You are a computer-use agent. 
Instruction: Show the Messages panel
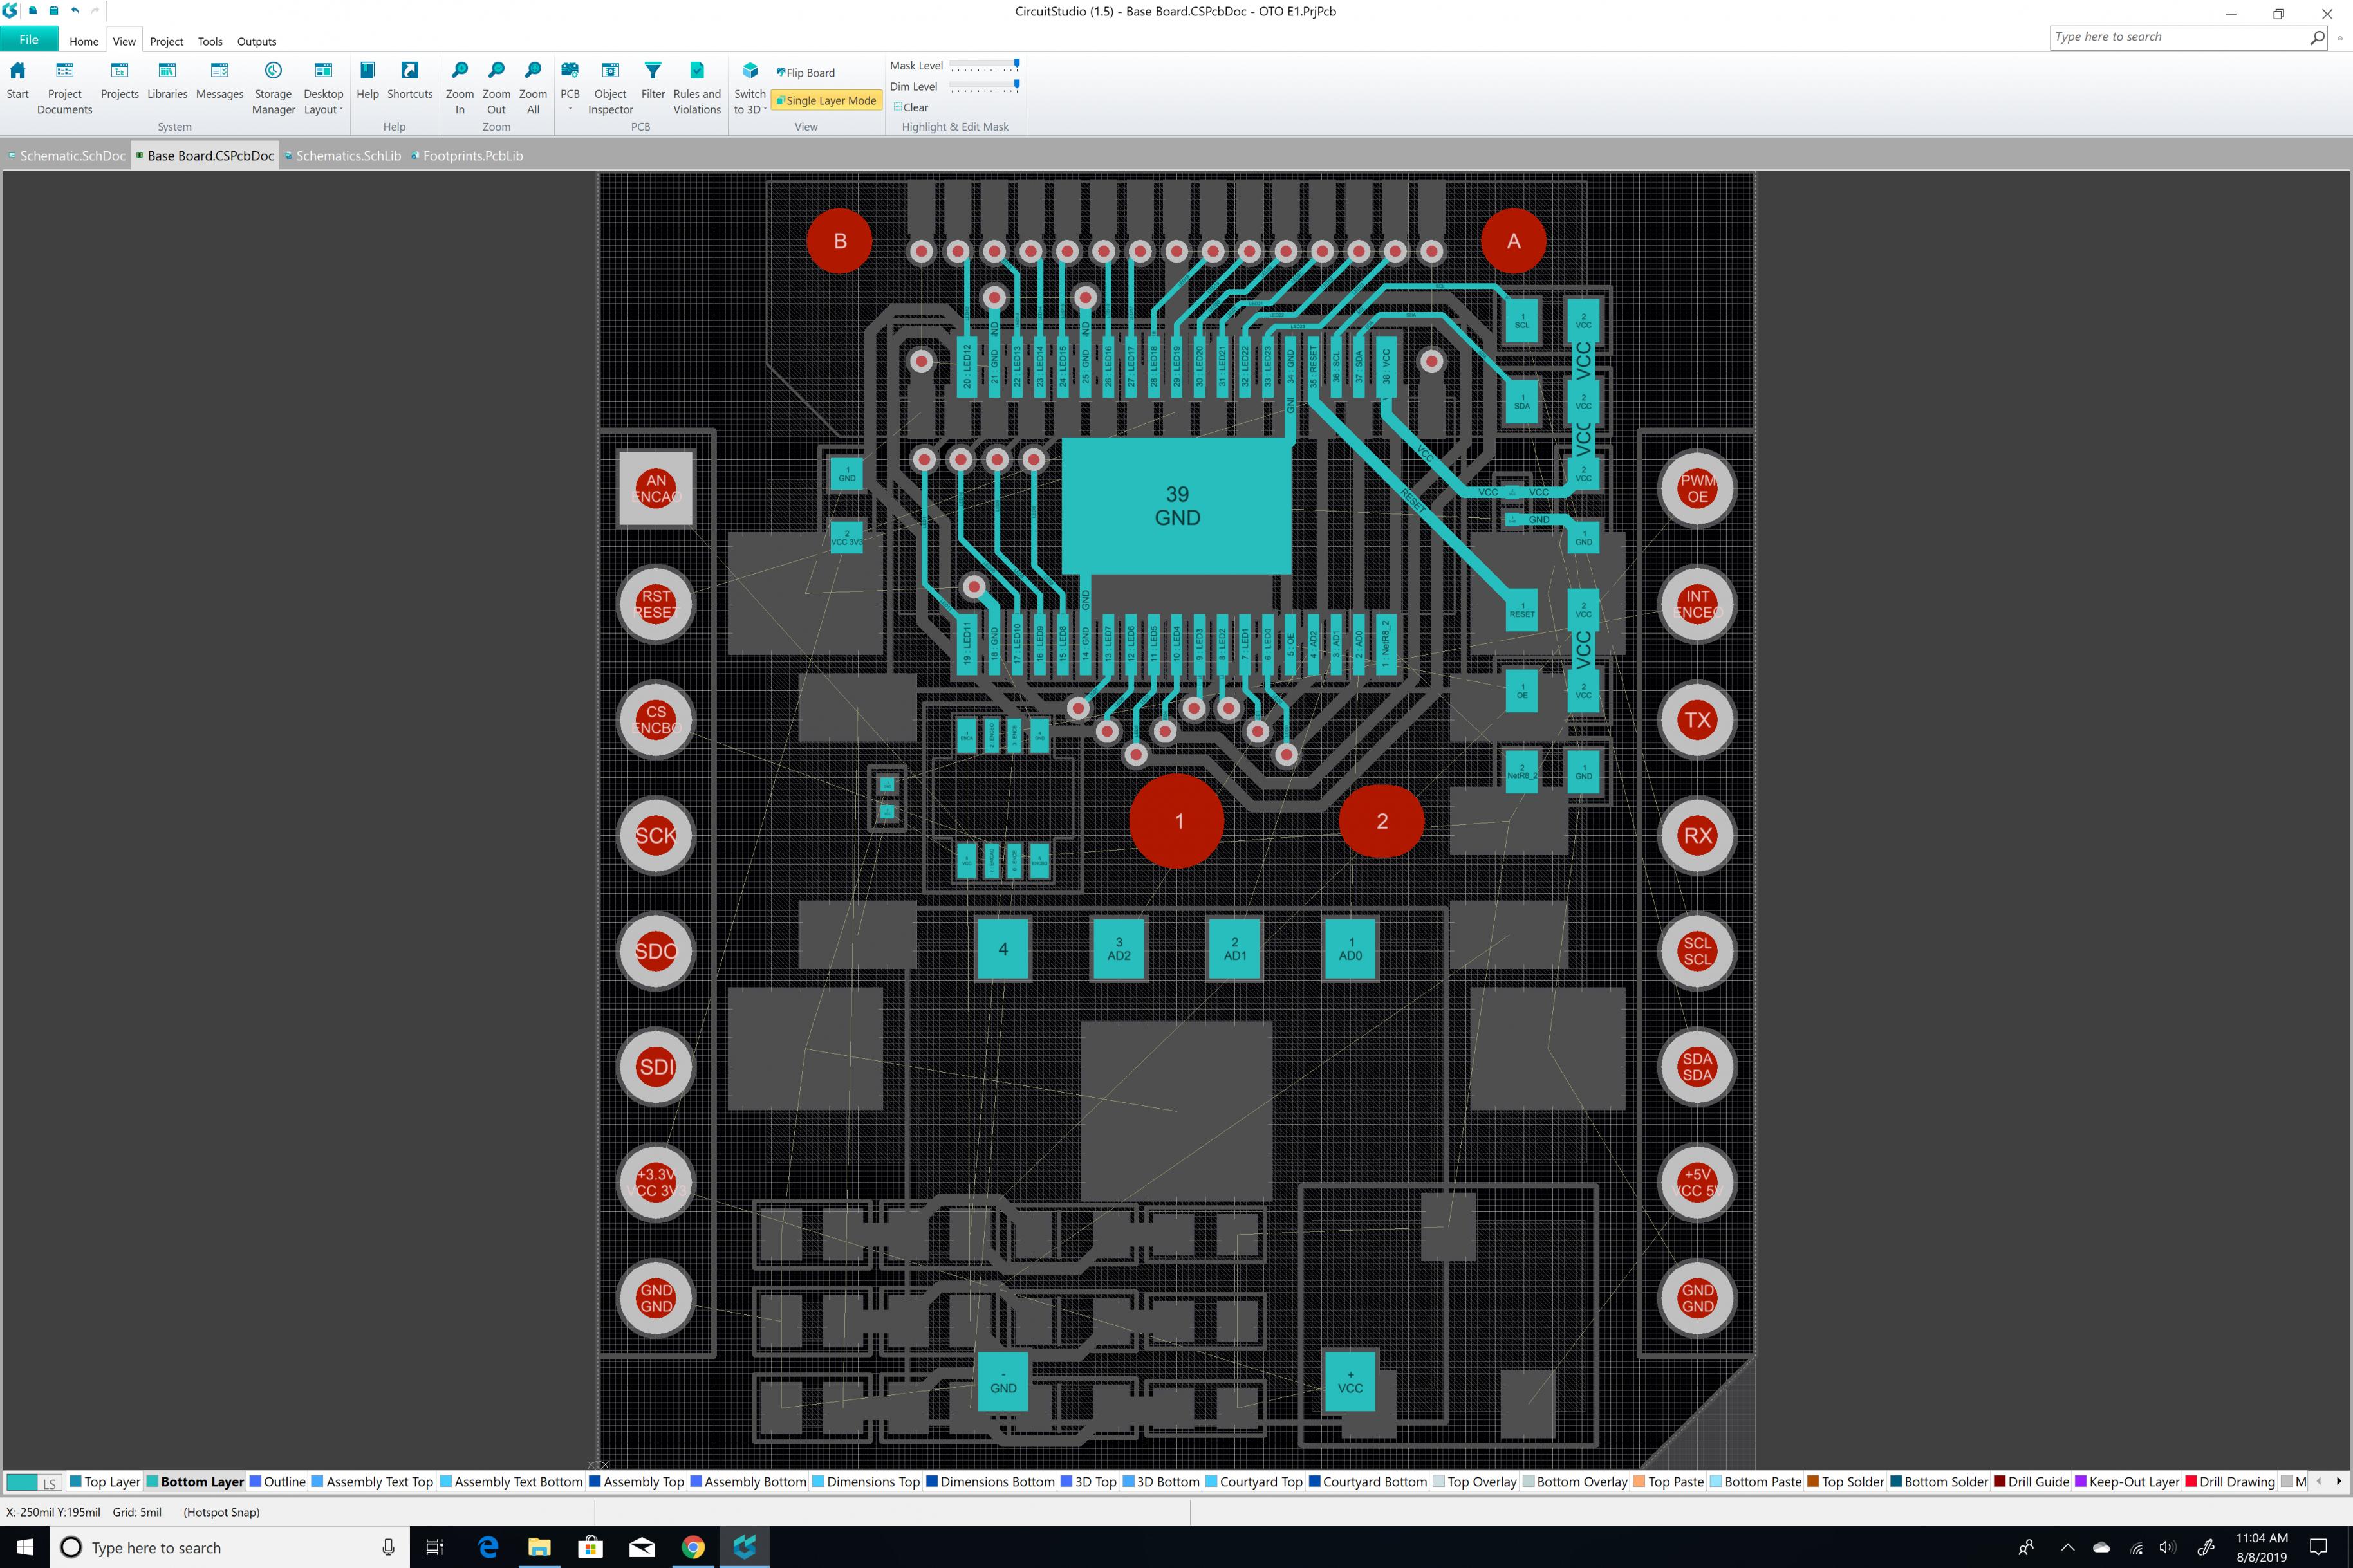click(x=219, y=81)
